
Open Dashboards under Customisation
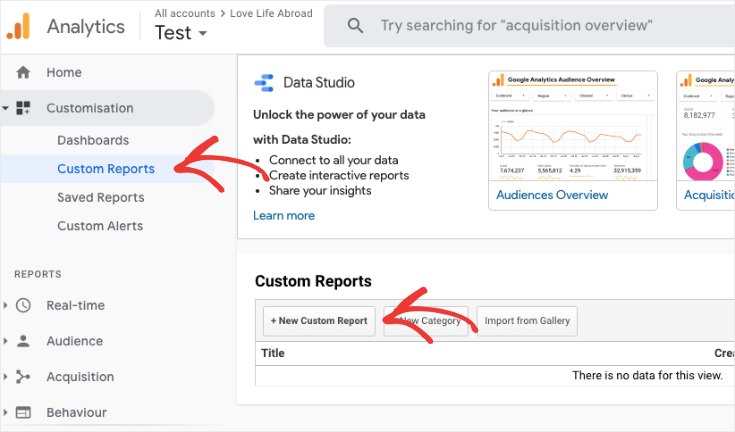(x=93, y=140)
